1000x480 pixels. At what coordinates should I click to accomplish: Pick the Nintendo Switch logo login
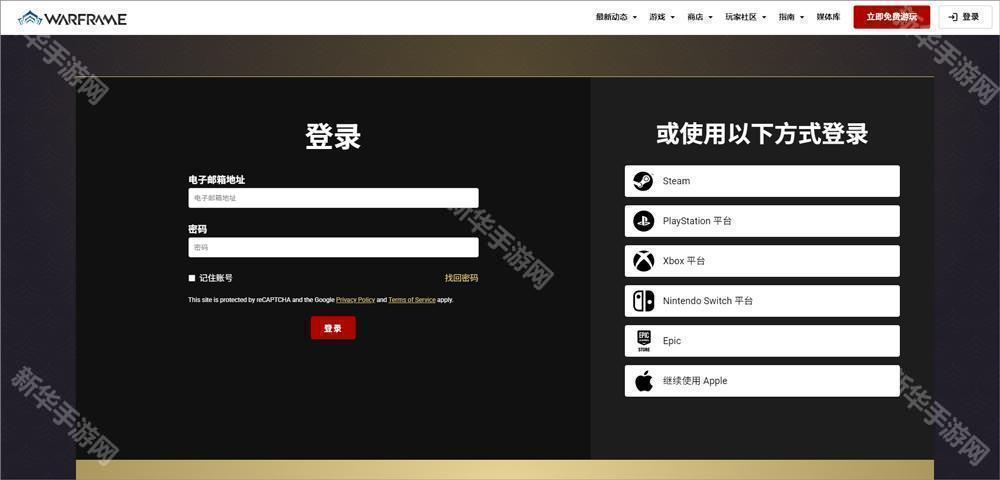tap(643, 301)
